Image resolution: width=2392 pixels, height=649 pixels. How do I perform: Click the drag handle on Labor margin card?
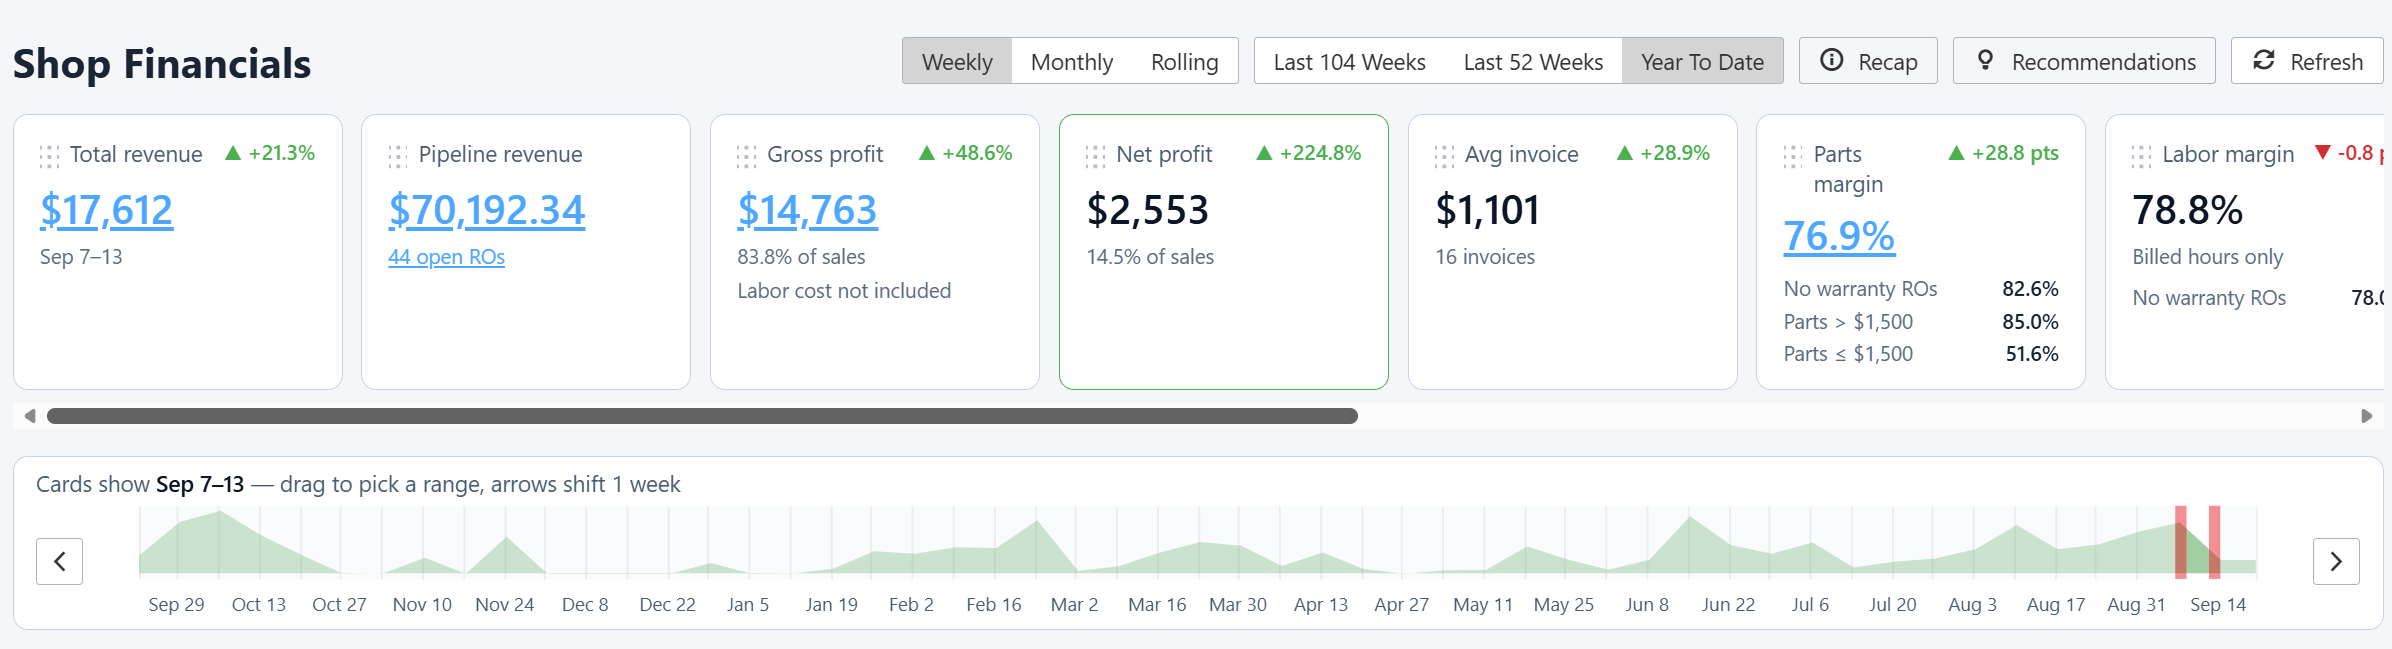pos(2142,156)
